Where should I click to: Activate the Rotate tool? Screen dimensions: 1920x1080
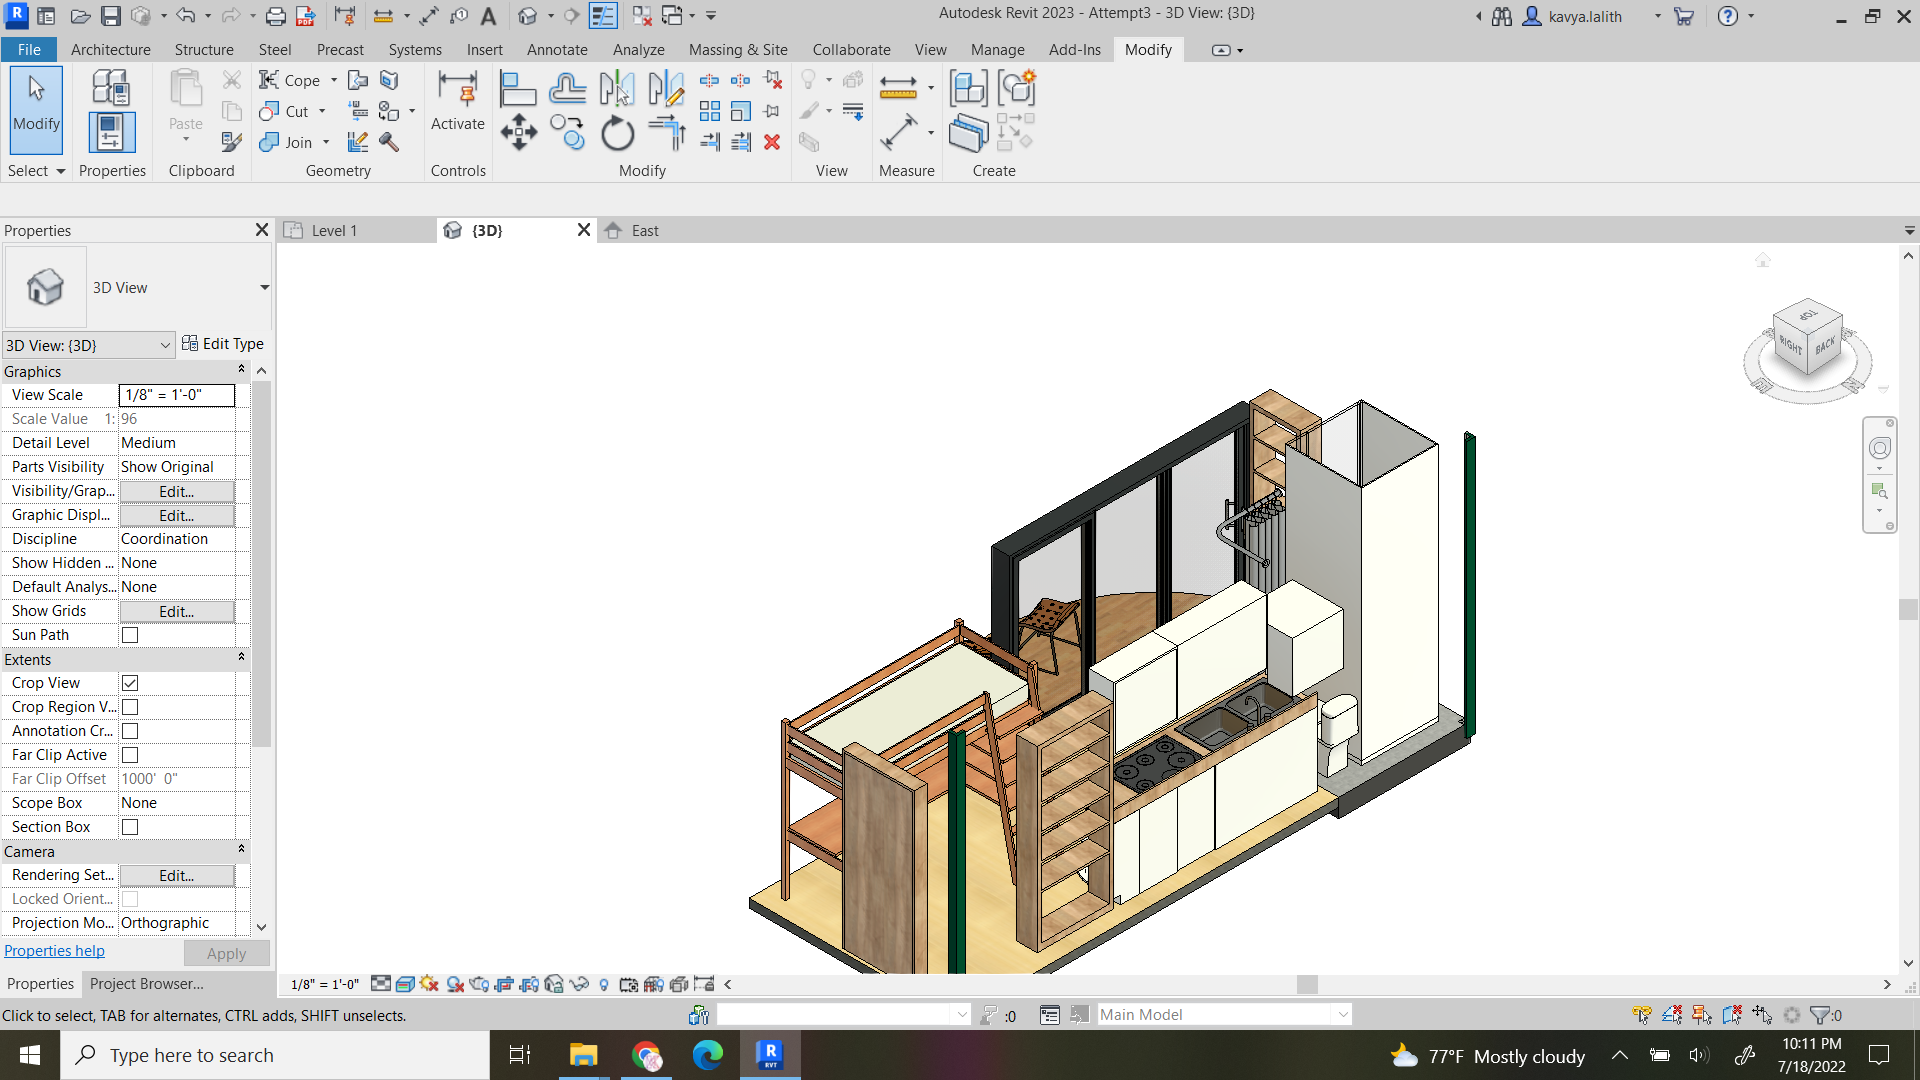pos(617,132)
